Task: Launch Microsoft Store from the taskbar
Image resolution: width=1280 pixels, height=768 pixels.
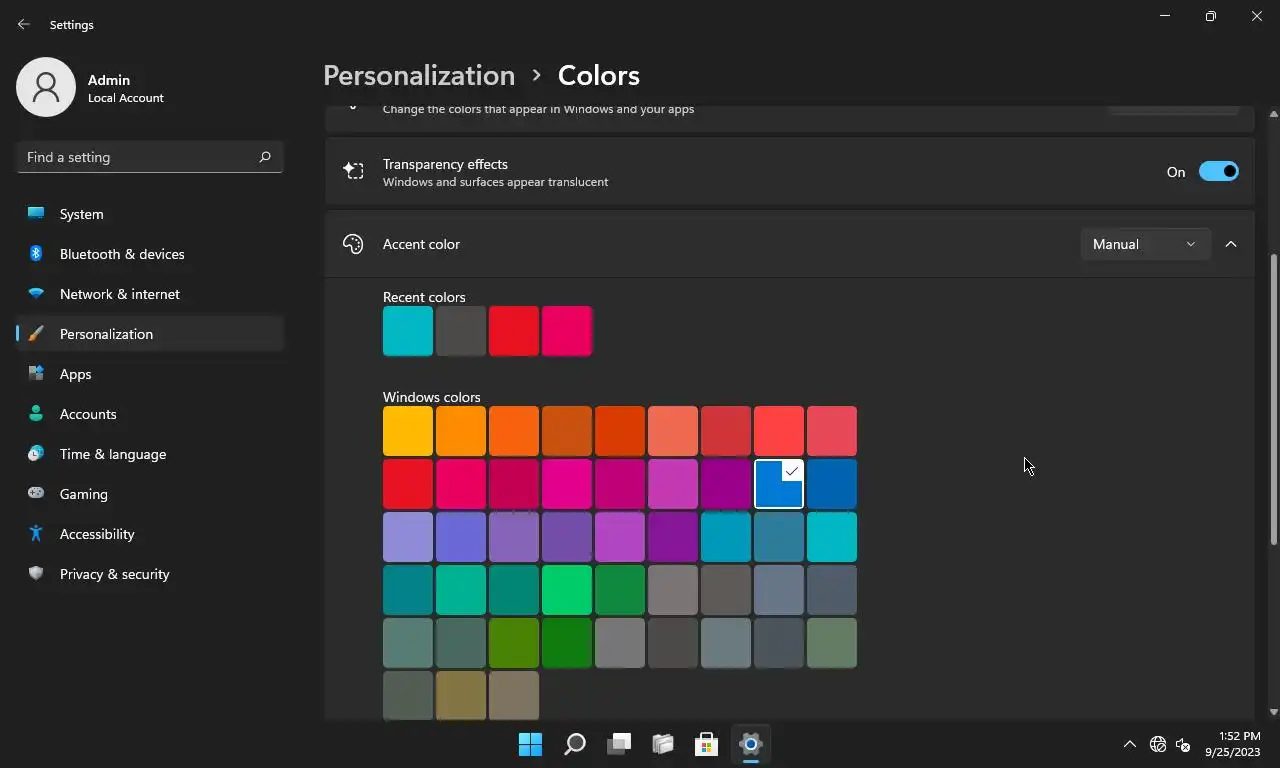Action: click(x=706, y=744)
